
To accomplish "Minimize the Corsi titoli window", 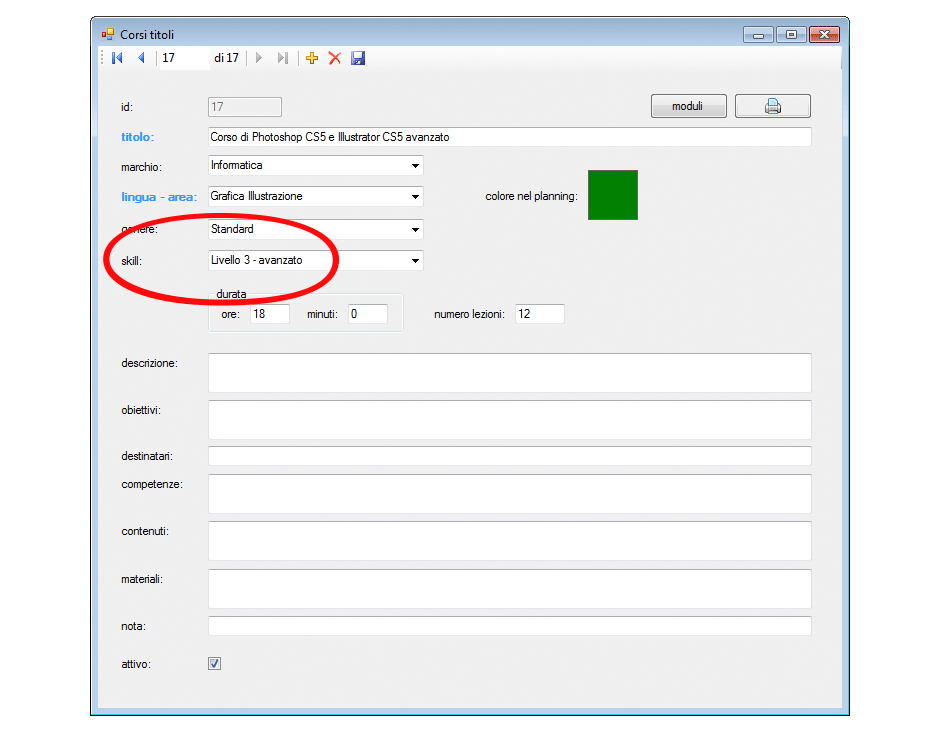I will tap(758, 35).
